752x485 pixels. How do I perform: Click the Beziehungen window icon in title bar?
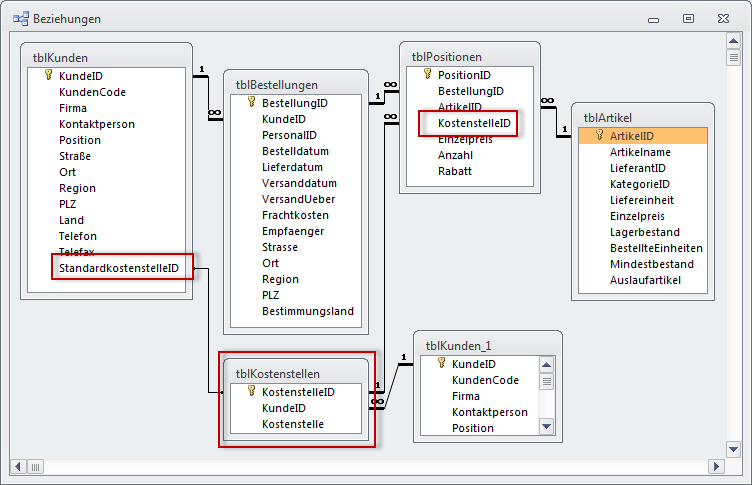click(20, 19)
